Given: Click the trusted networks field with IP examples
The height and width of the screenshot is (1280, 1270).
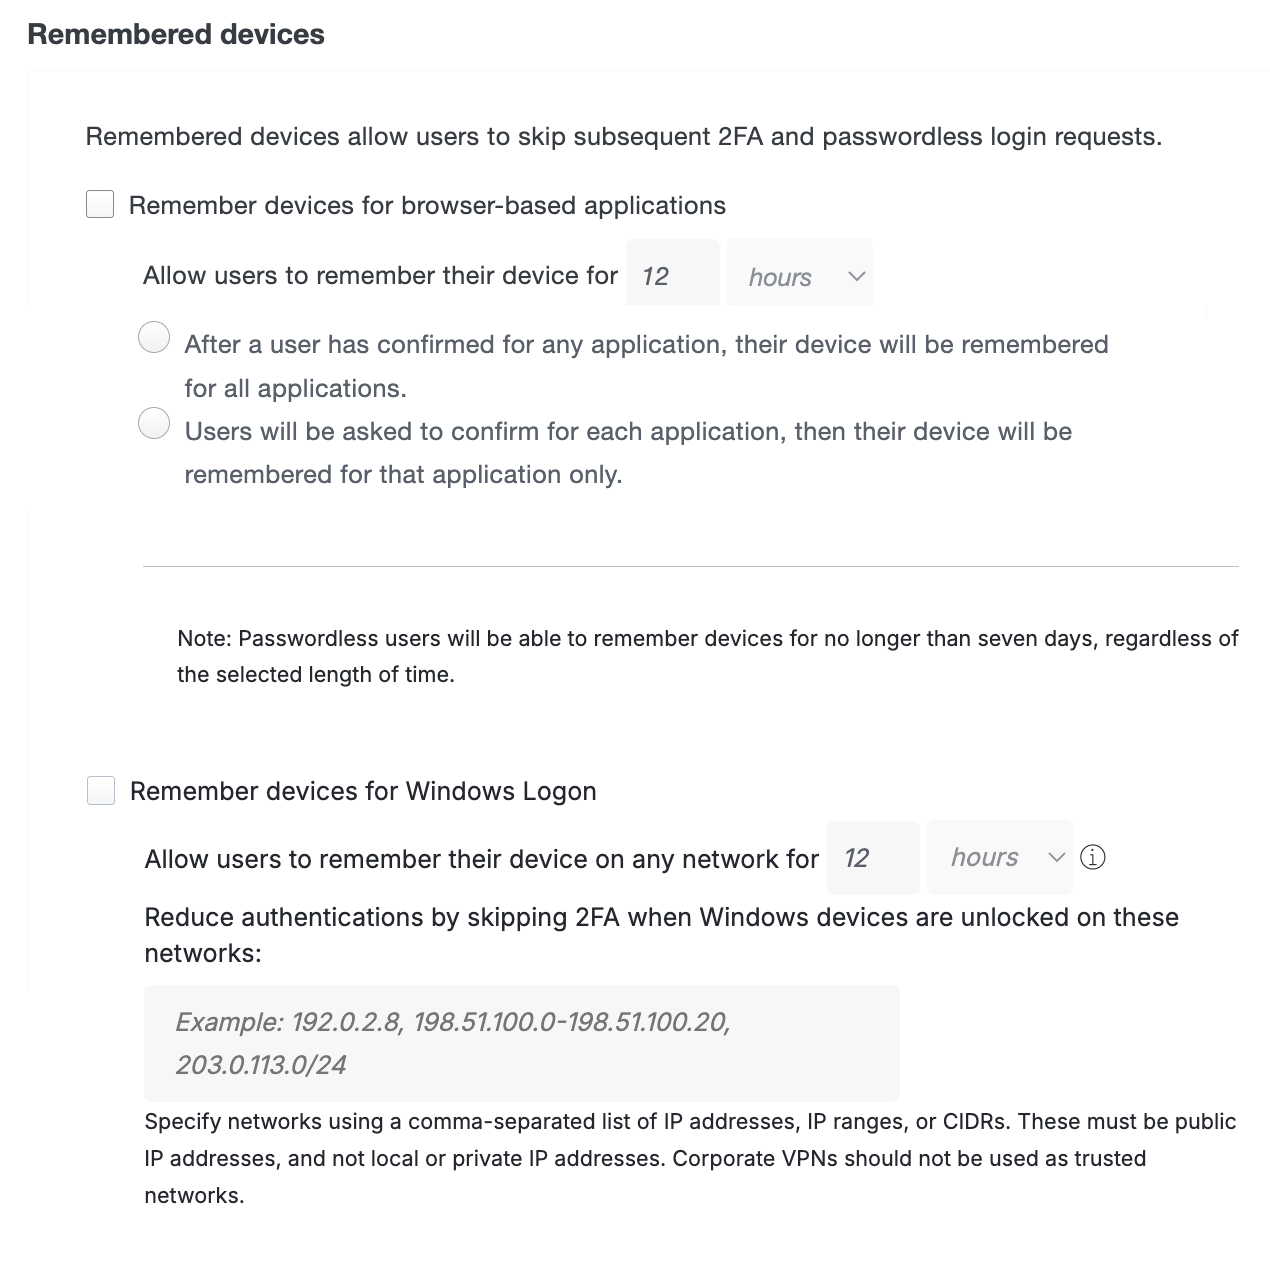Looking at the screenshot, I should pos(523,1042).
